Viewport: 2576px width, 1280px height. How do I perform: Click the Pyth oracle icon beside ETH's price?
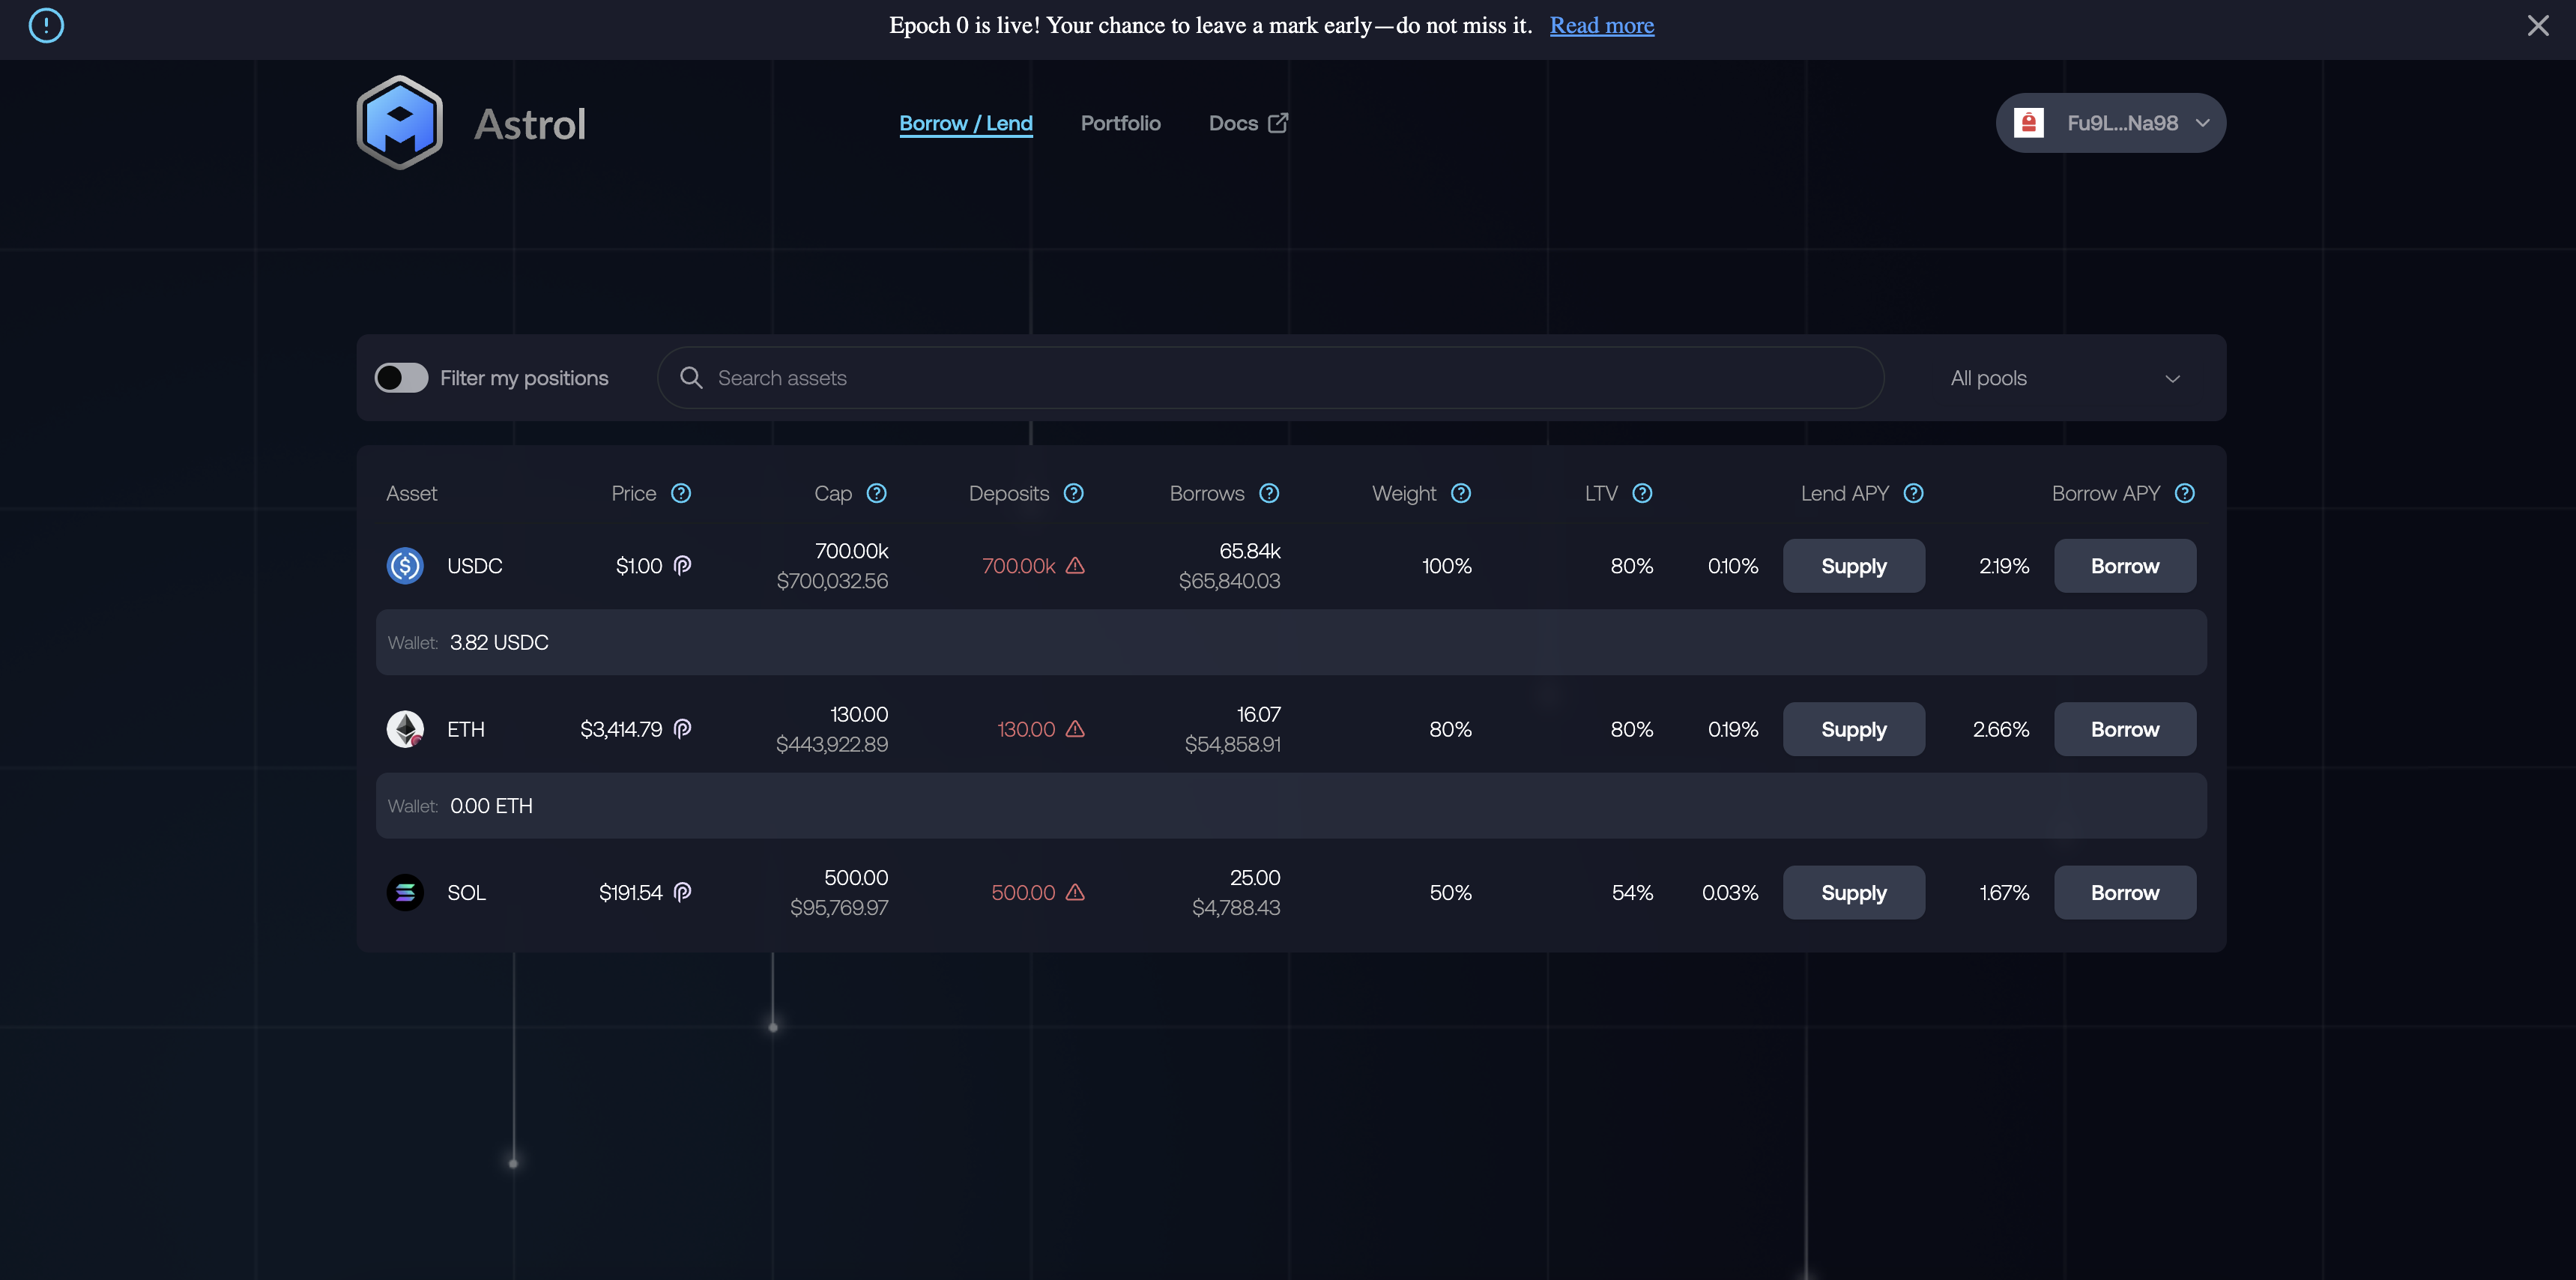coord(682,729)
